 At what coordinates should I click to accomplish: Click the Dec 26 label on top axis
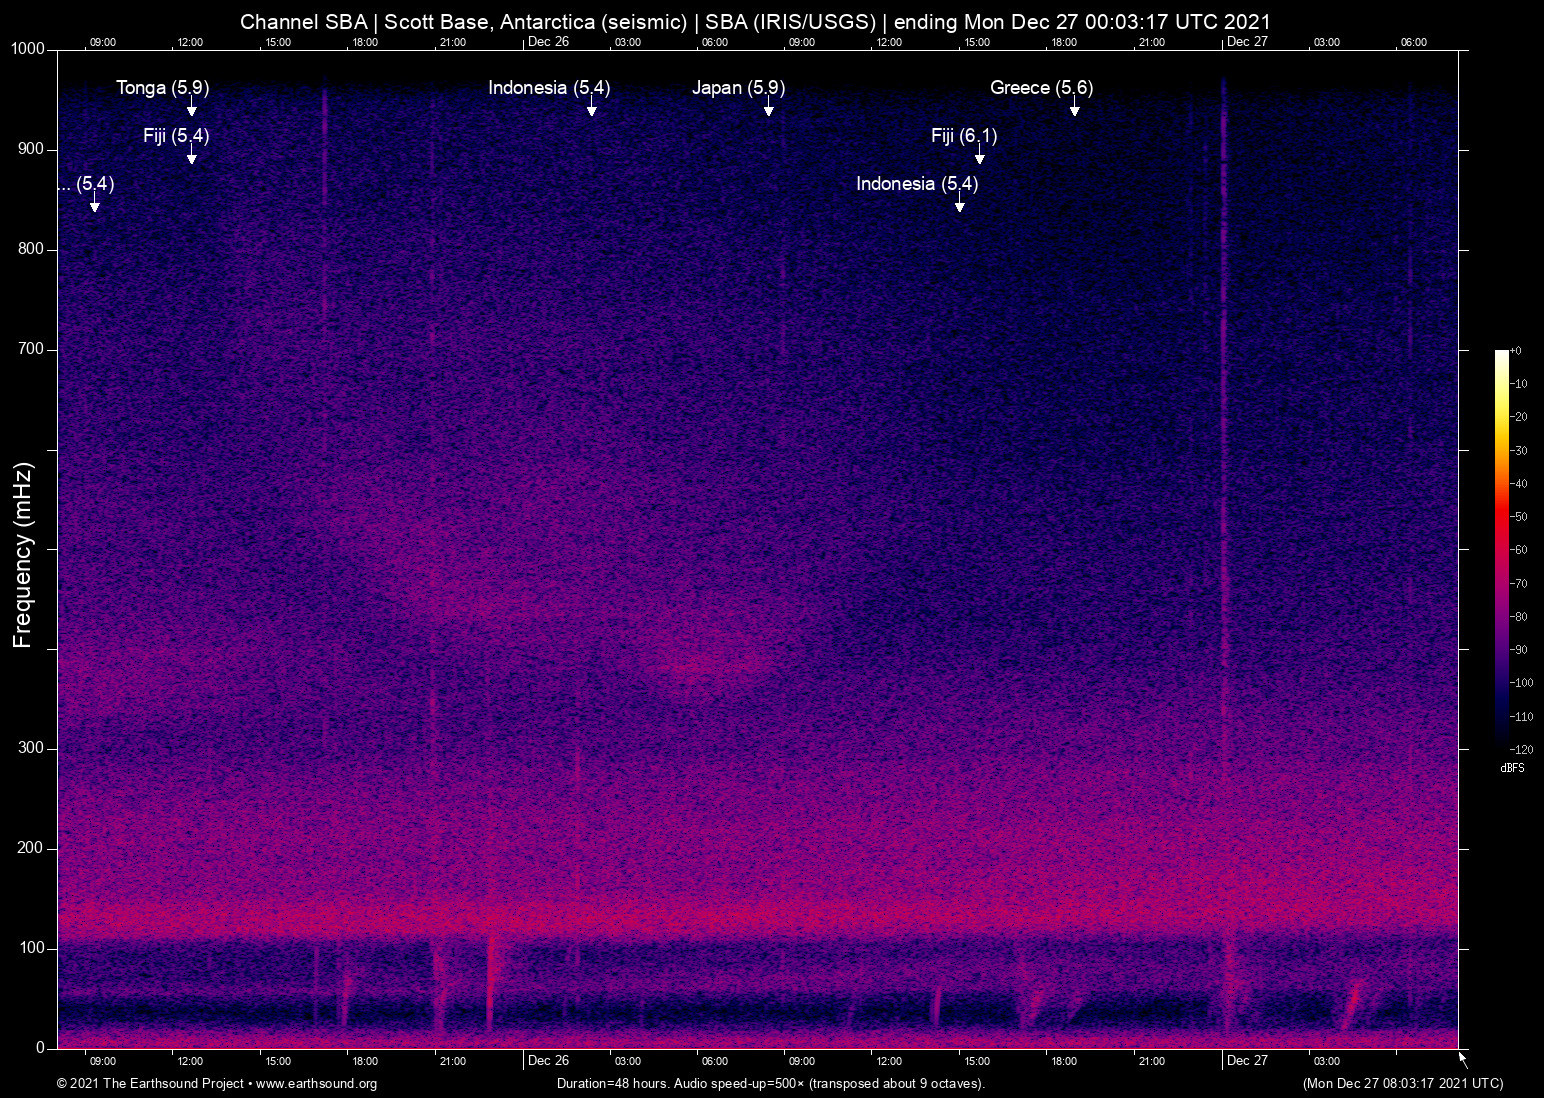pos(548,42)
